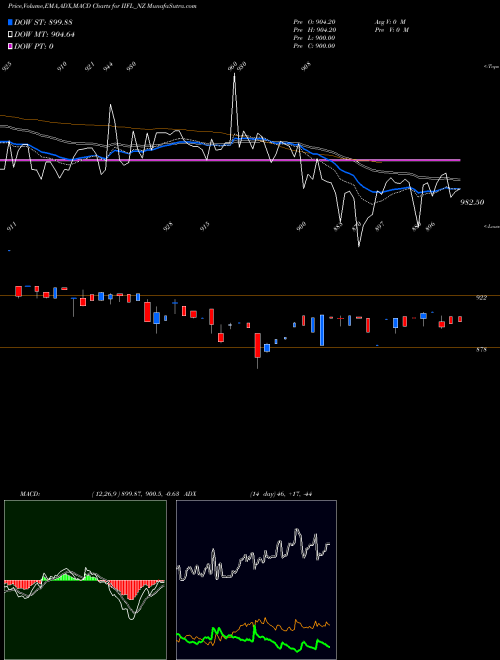Click the 925 high label at top left
This screenshot has height=660, width=500.
point(7,66)
